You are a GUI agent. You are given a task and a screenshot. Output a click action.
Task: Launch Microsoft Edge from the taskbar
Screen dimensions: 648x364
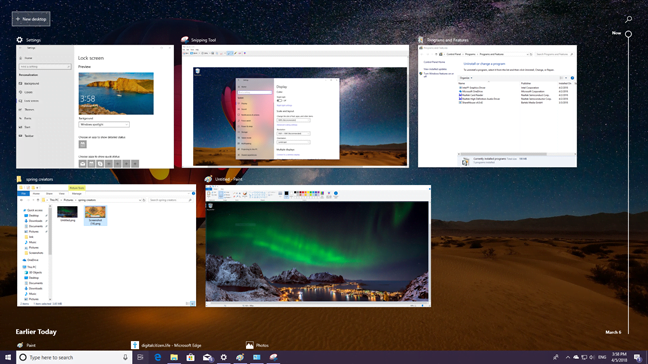157,357
